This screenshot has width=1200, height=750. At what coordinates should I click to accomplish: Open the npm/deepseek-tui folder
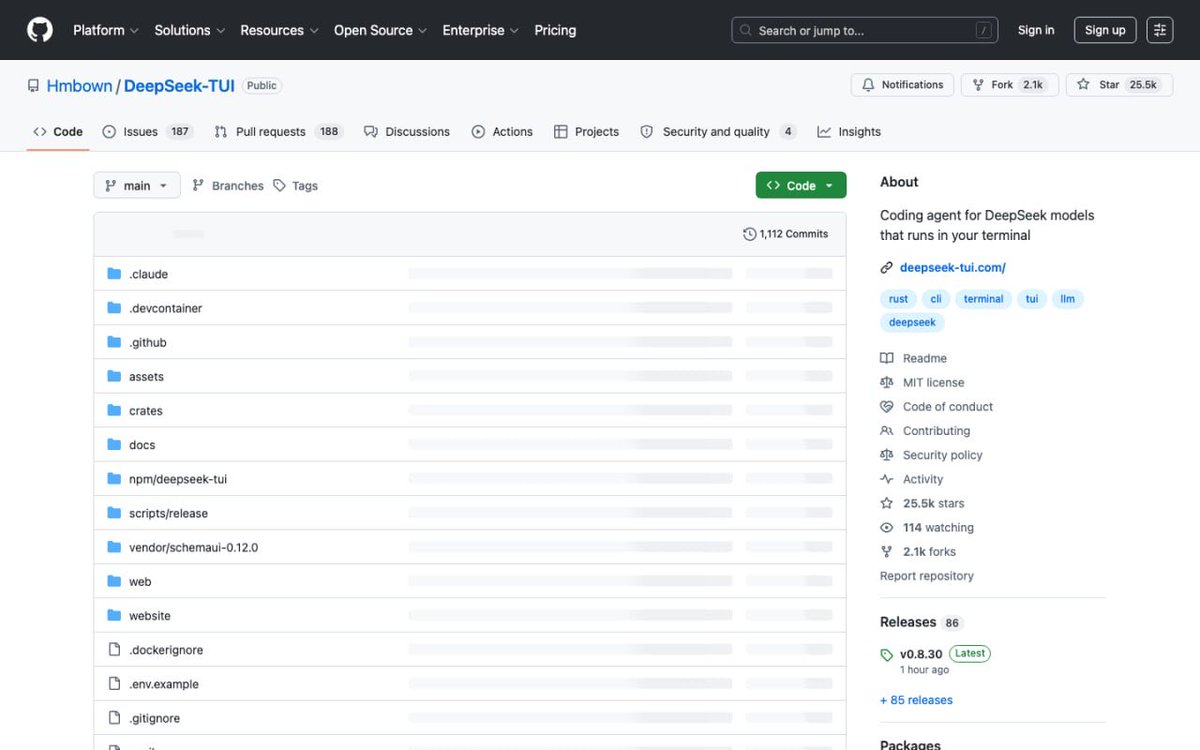pos(178,479)
